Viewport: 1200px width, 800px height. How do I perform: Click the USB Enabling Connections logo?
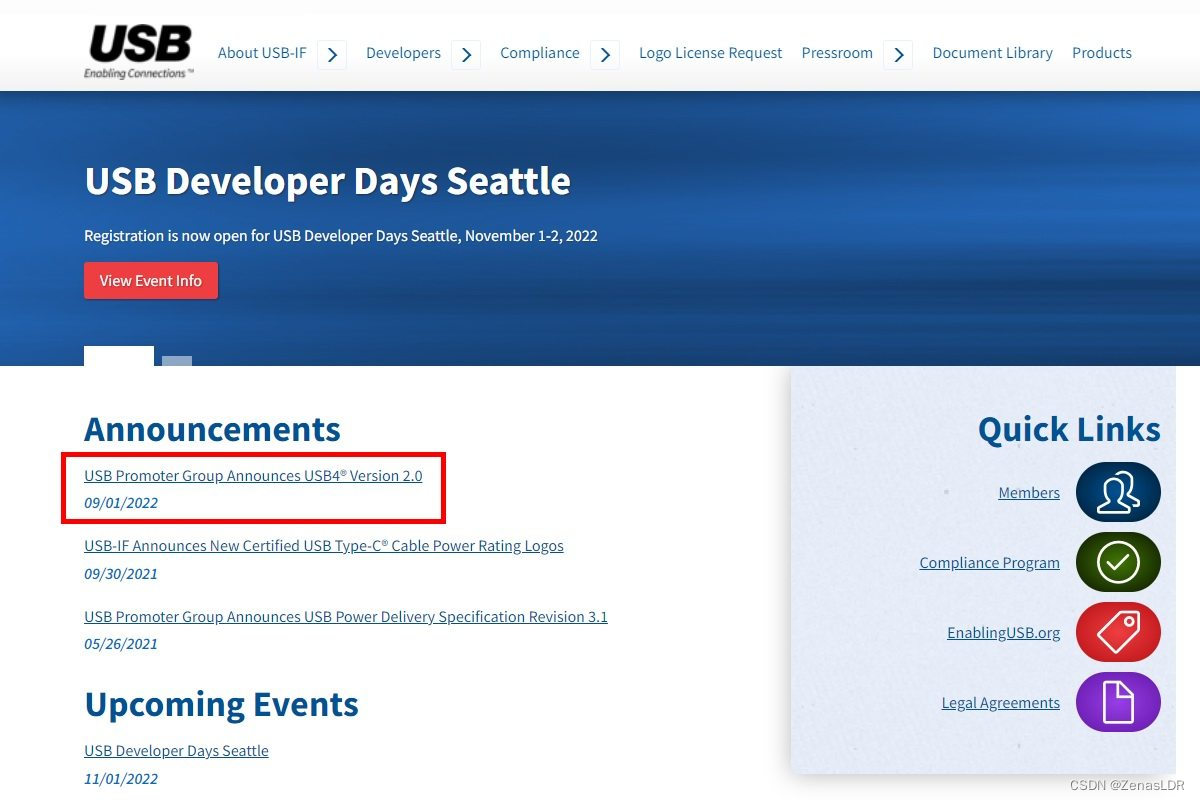pos(139,52)
